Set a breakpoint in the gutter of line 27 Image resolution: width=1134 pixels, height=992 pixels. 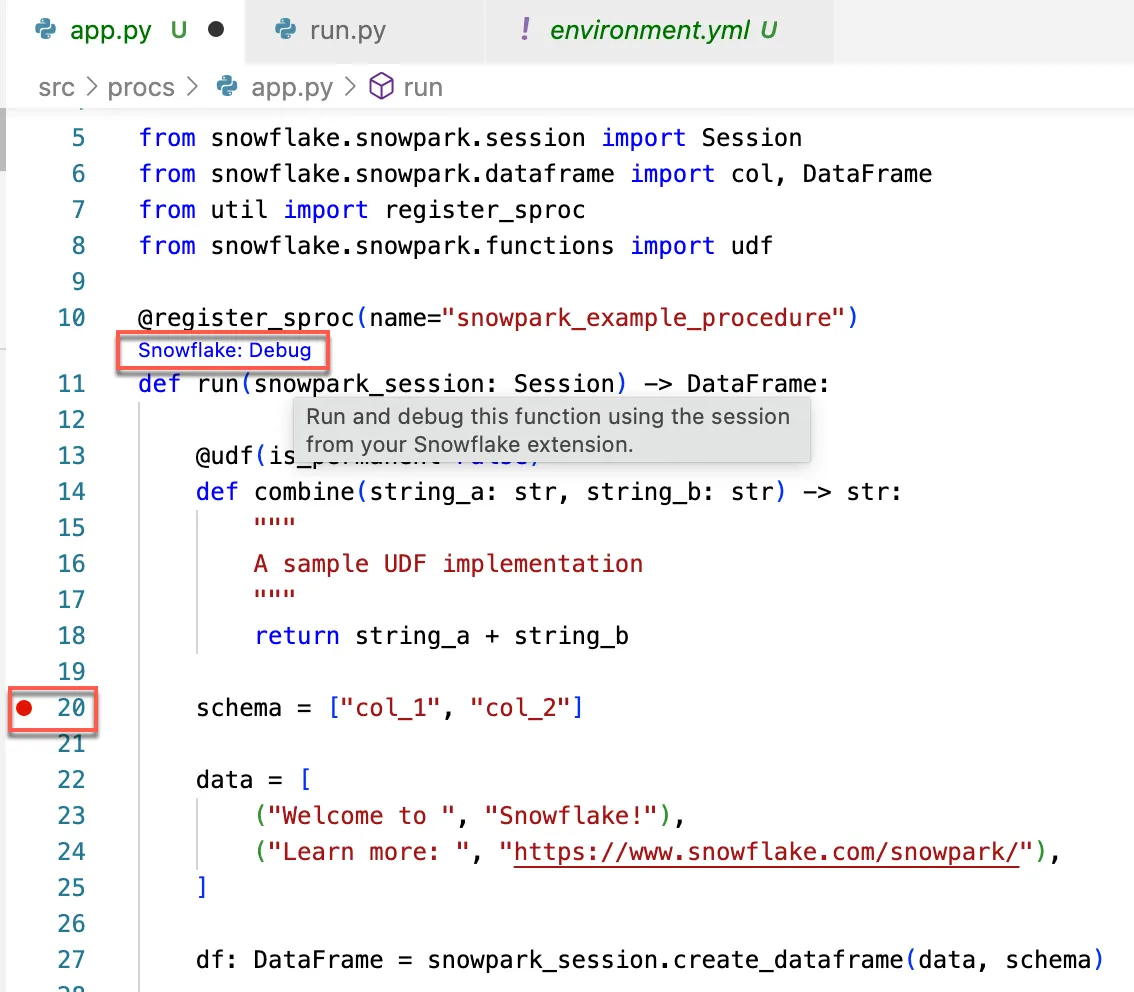(24, 959)
